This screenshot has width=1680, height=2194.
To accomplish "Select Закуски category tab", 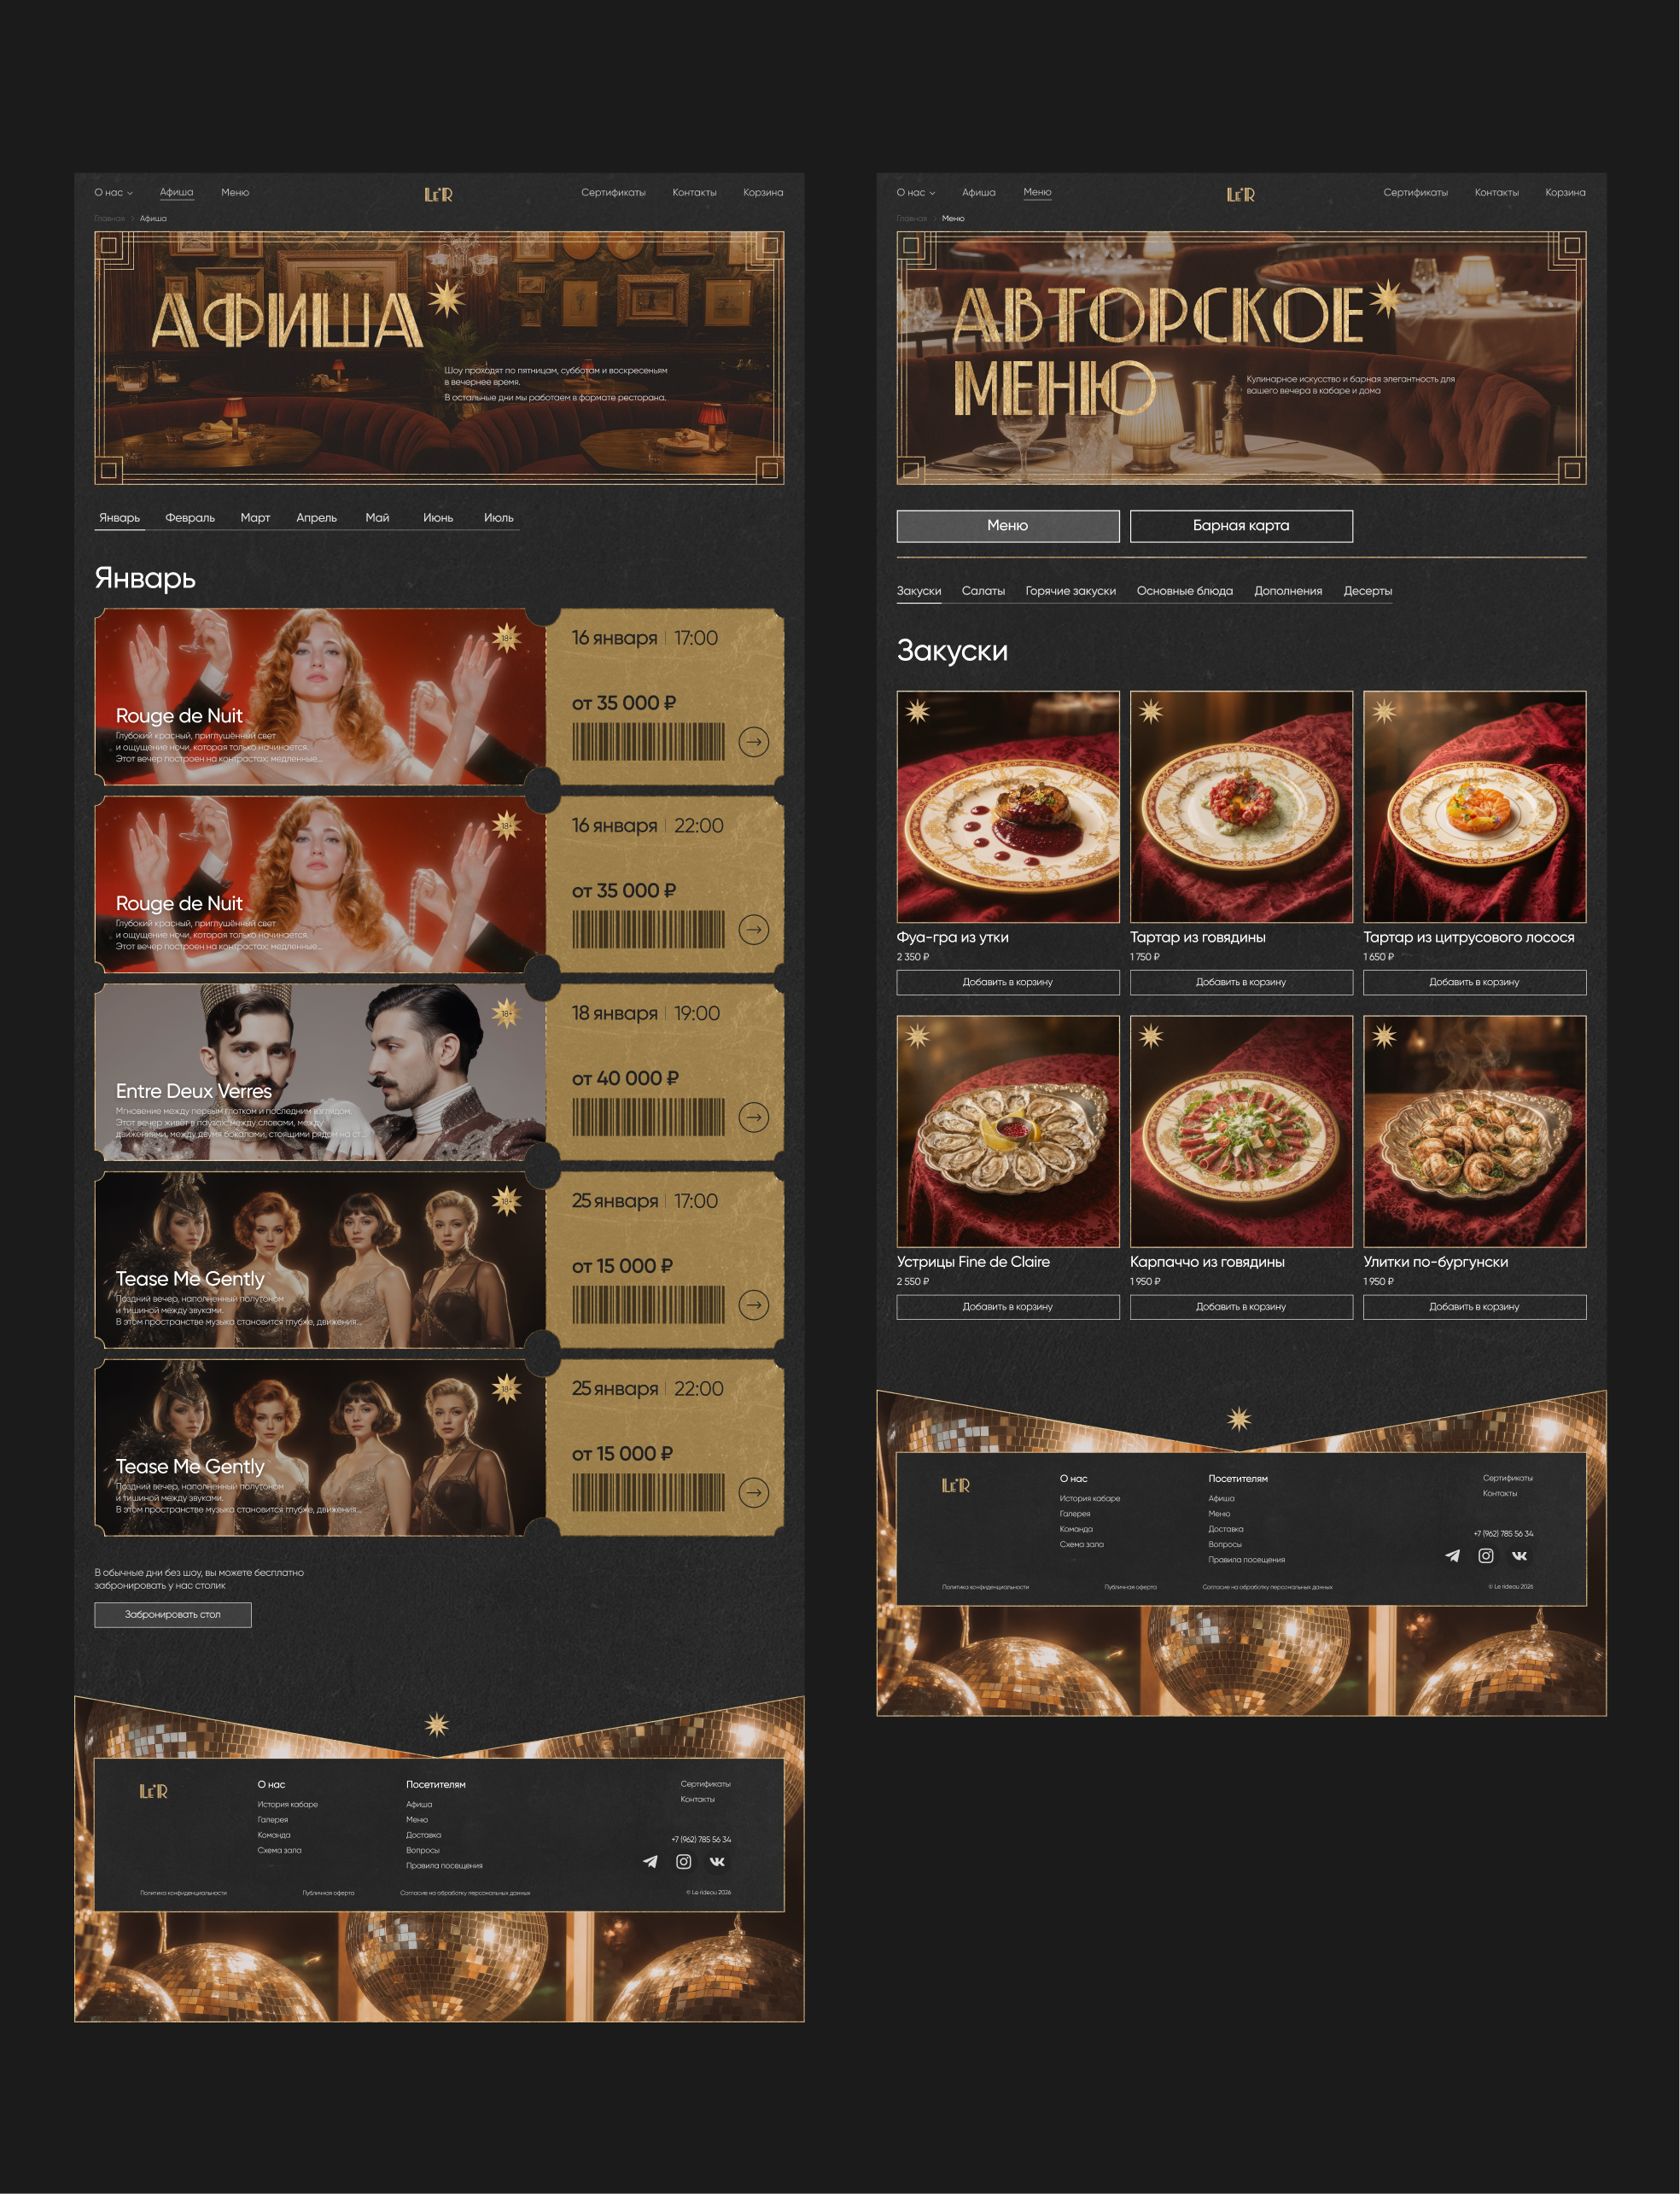I will point(919,591).
